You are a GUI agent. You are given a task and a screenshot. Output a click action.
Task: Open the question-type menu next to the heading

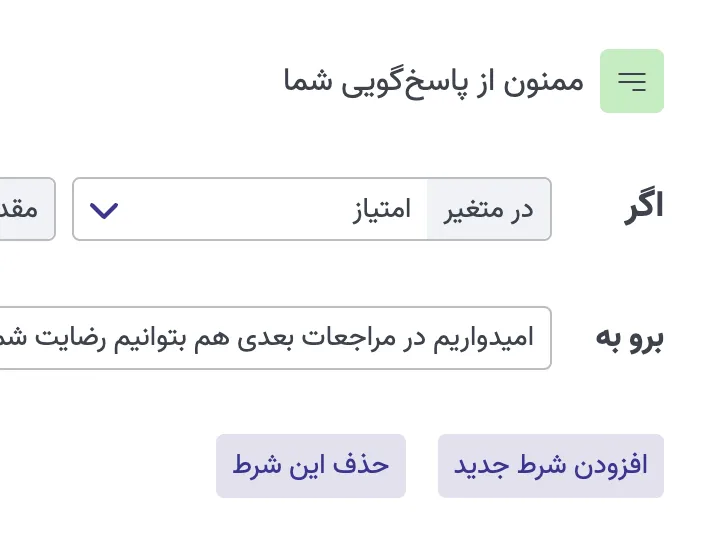632,81
